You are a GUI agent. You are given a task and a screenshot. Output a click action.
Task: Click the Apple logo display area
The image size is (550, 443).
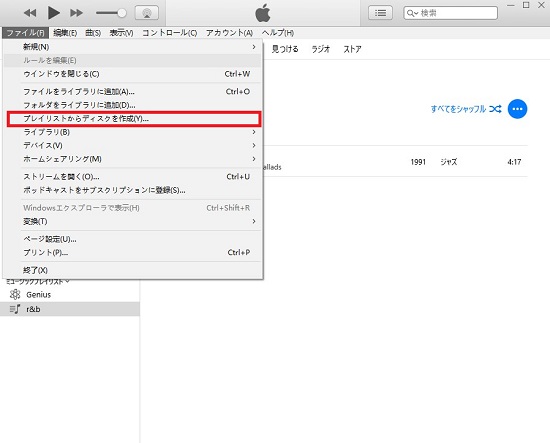point(263,13)
